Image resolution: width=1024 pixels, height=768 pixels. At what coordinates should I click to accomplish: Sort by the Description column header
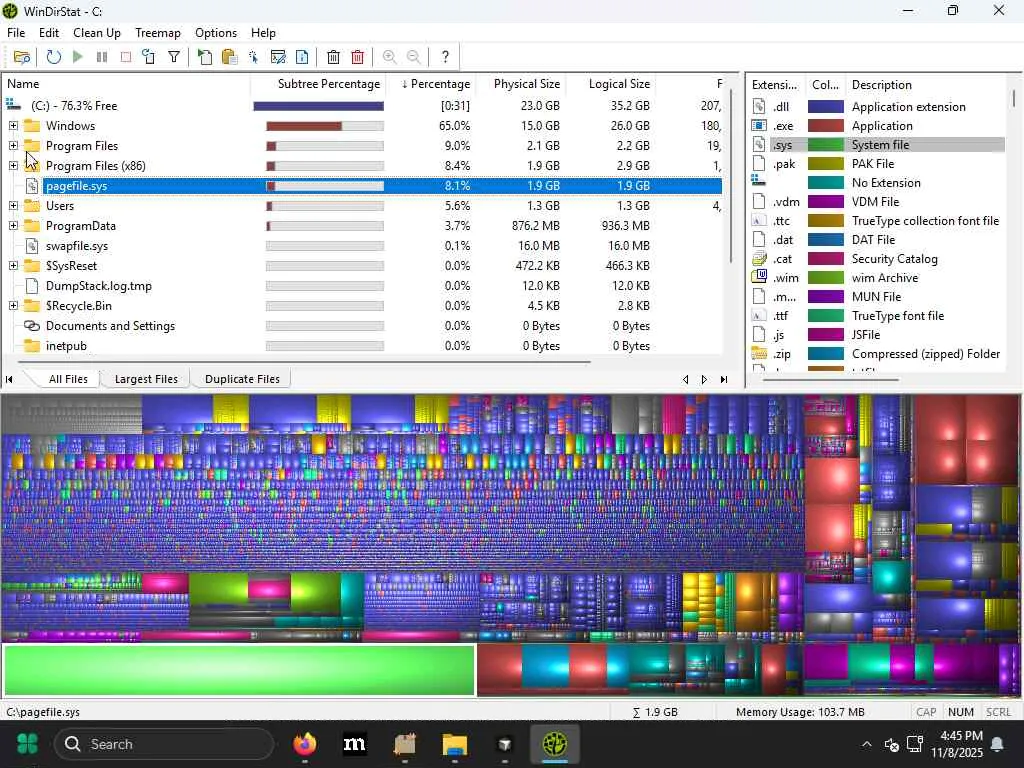coord(925,85)
